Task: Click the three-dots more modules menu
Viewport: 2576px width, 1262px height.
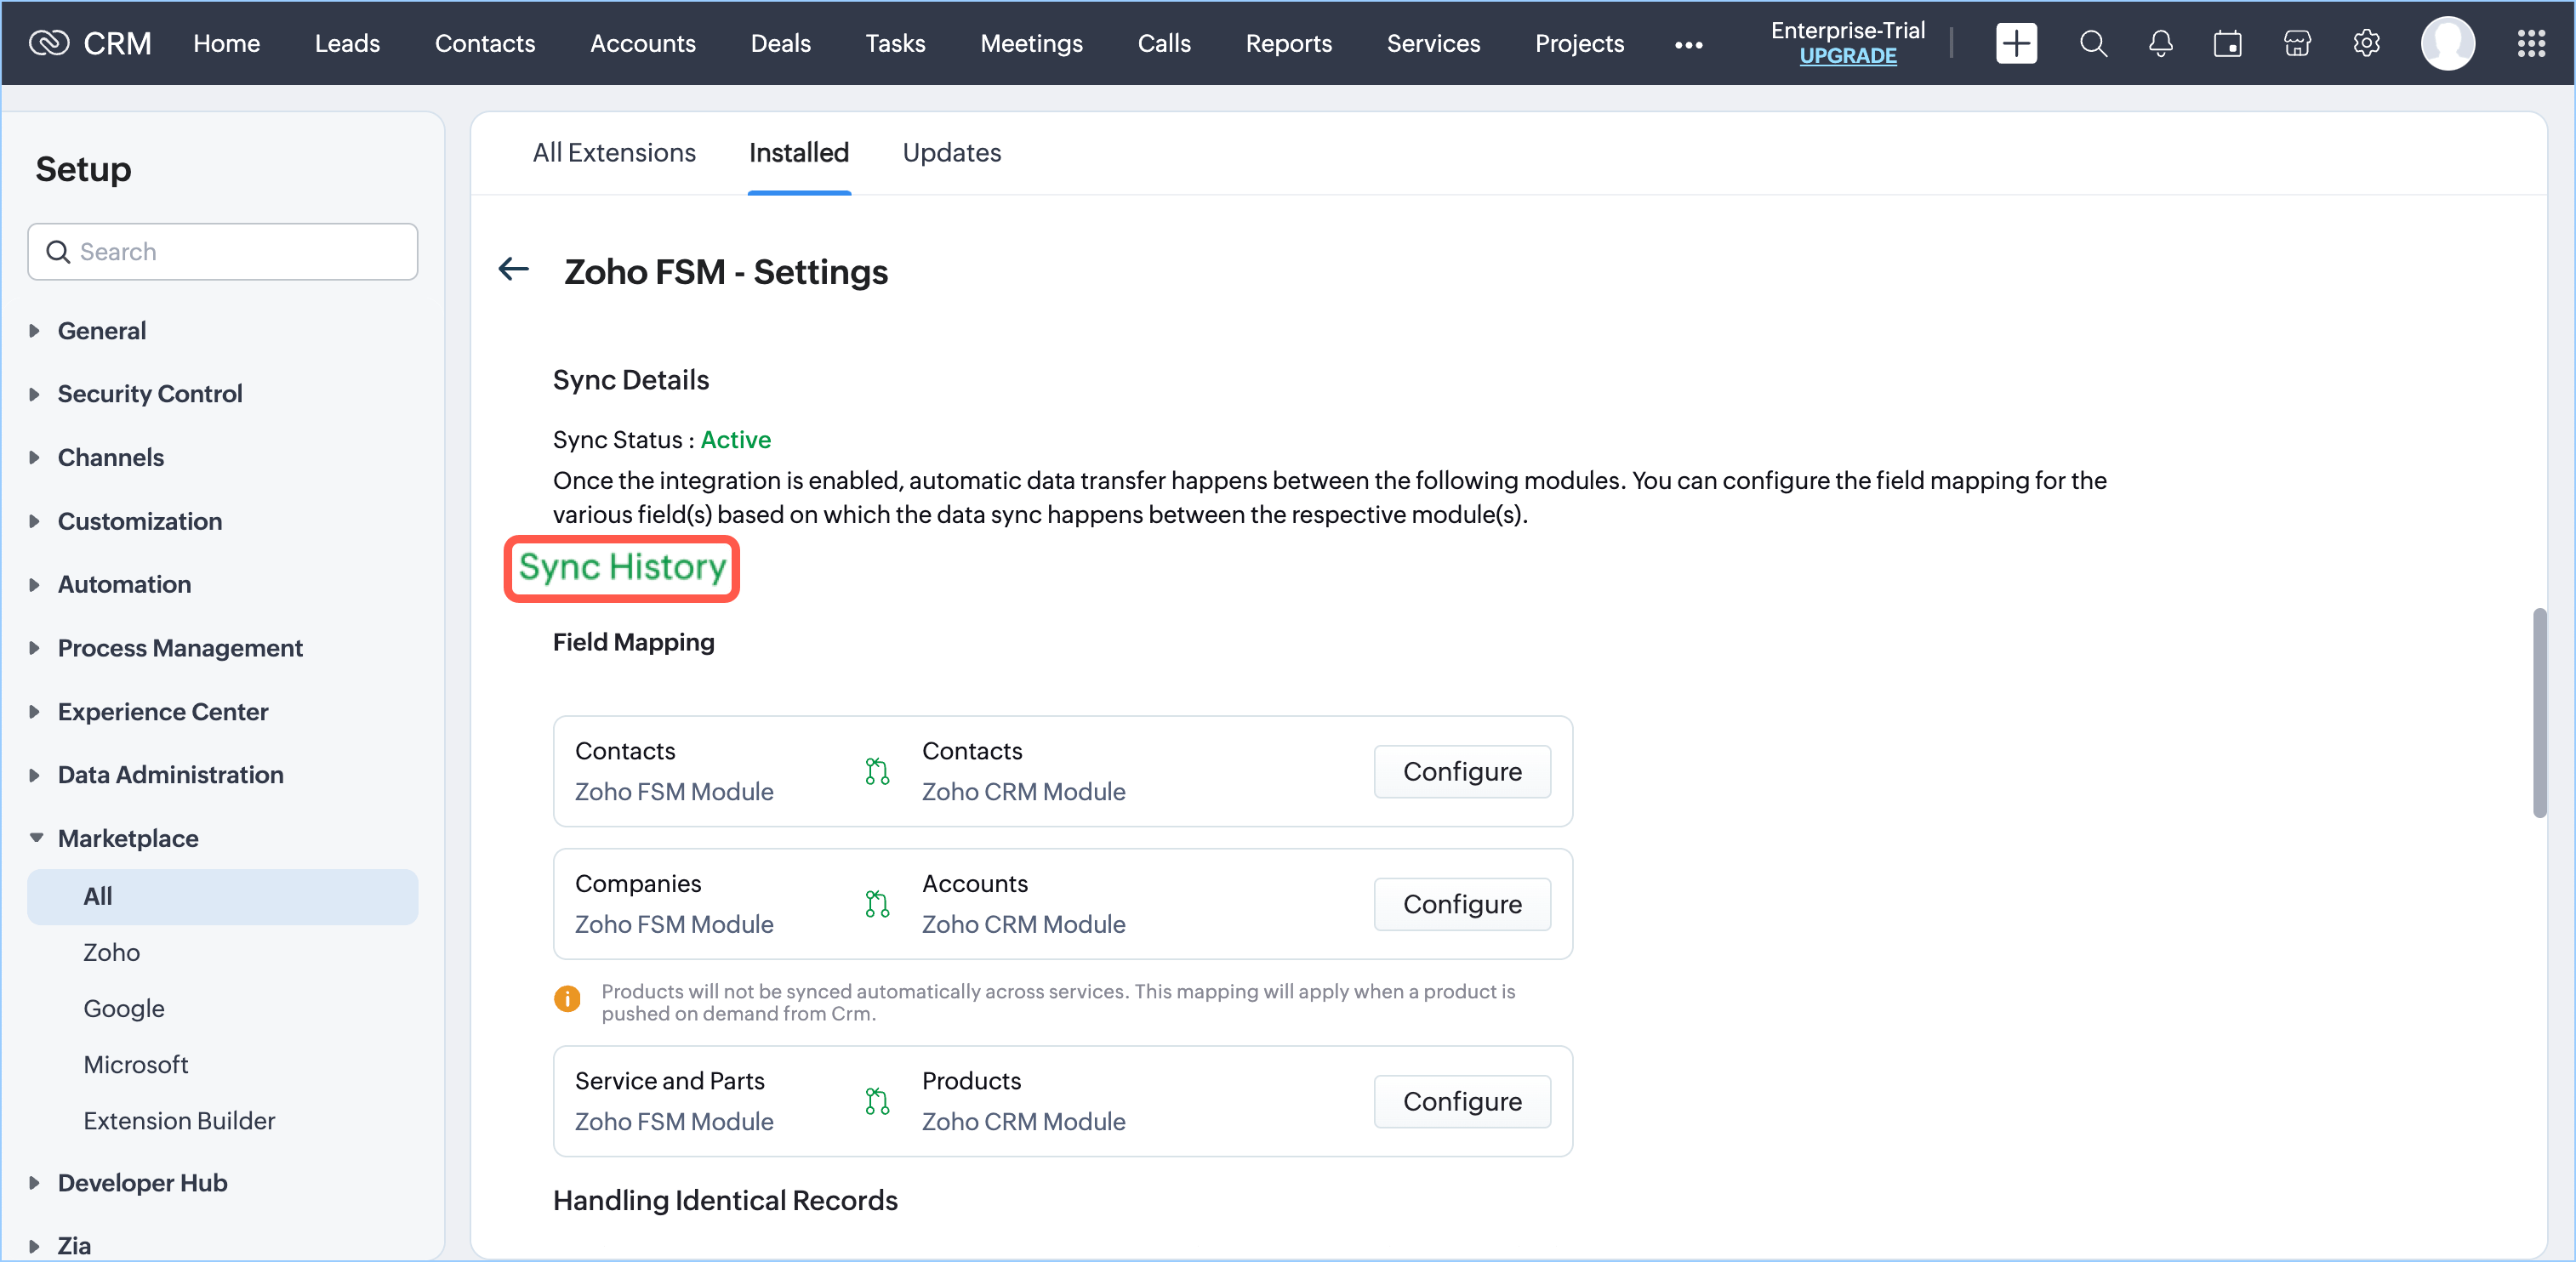Action: click(x=1688, y=44)
